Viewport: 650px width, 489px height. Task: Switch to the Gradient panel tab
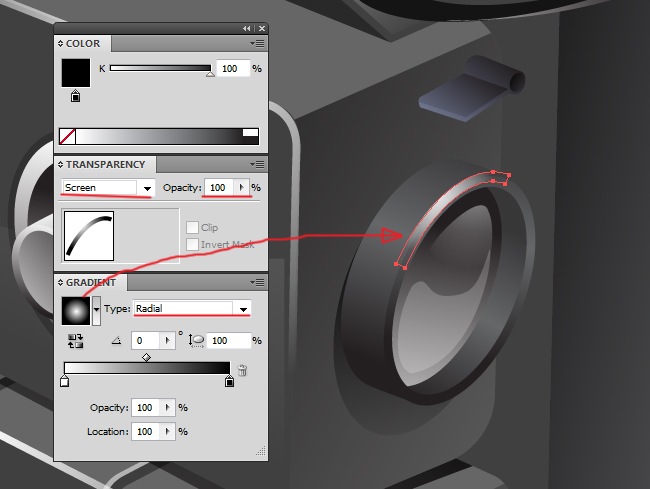click(91, 283)
